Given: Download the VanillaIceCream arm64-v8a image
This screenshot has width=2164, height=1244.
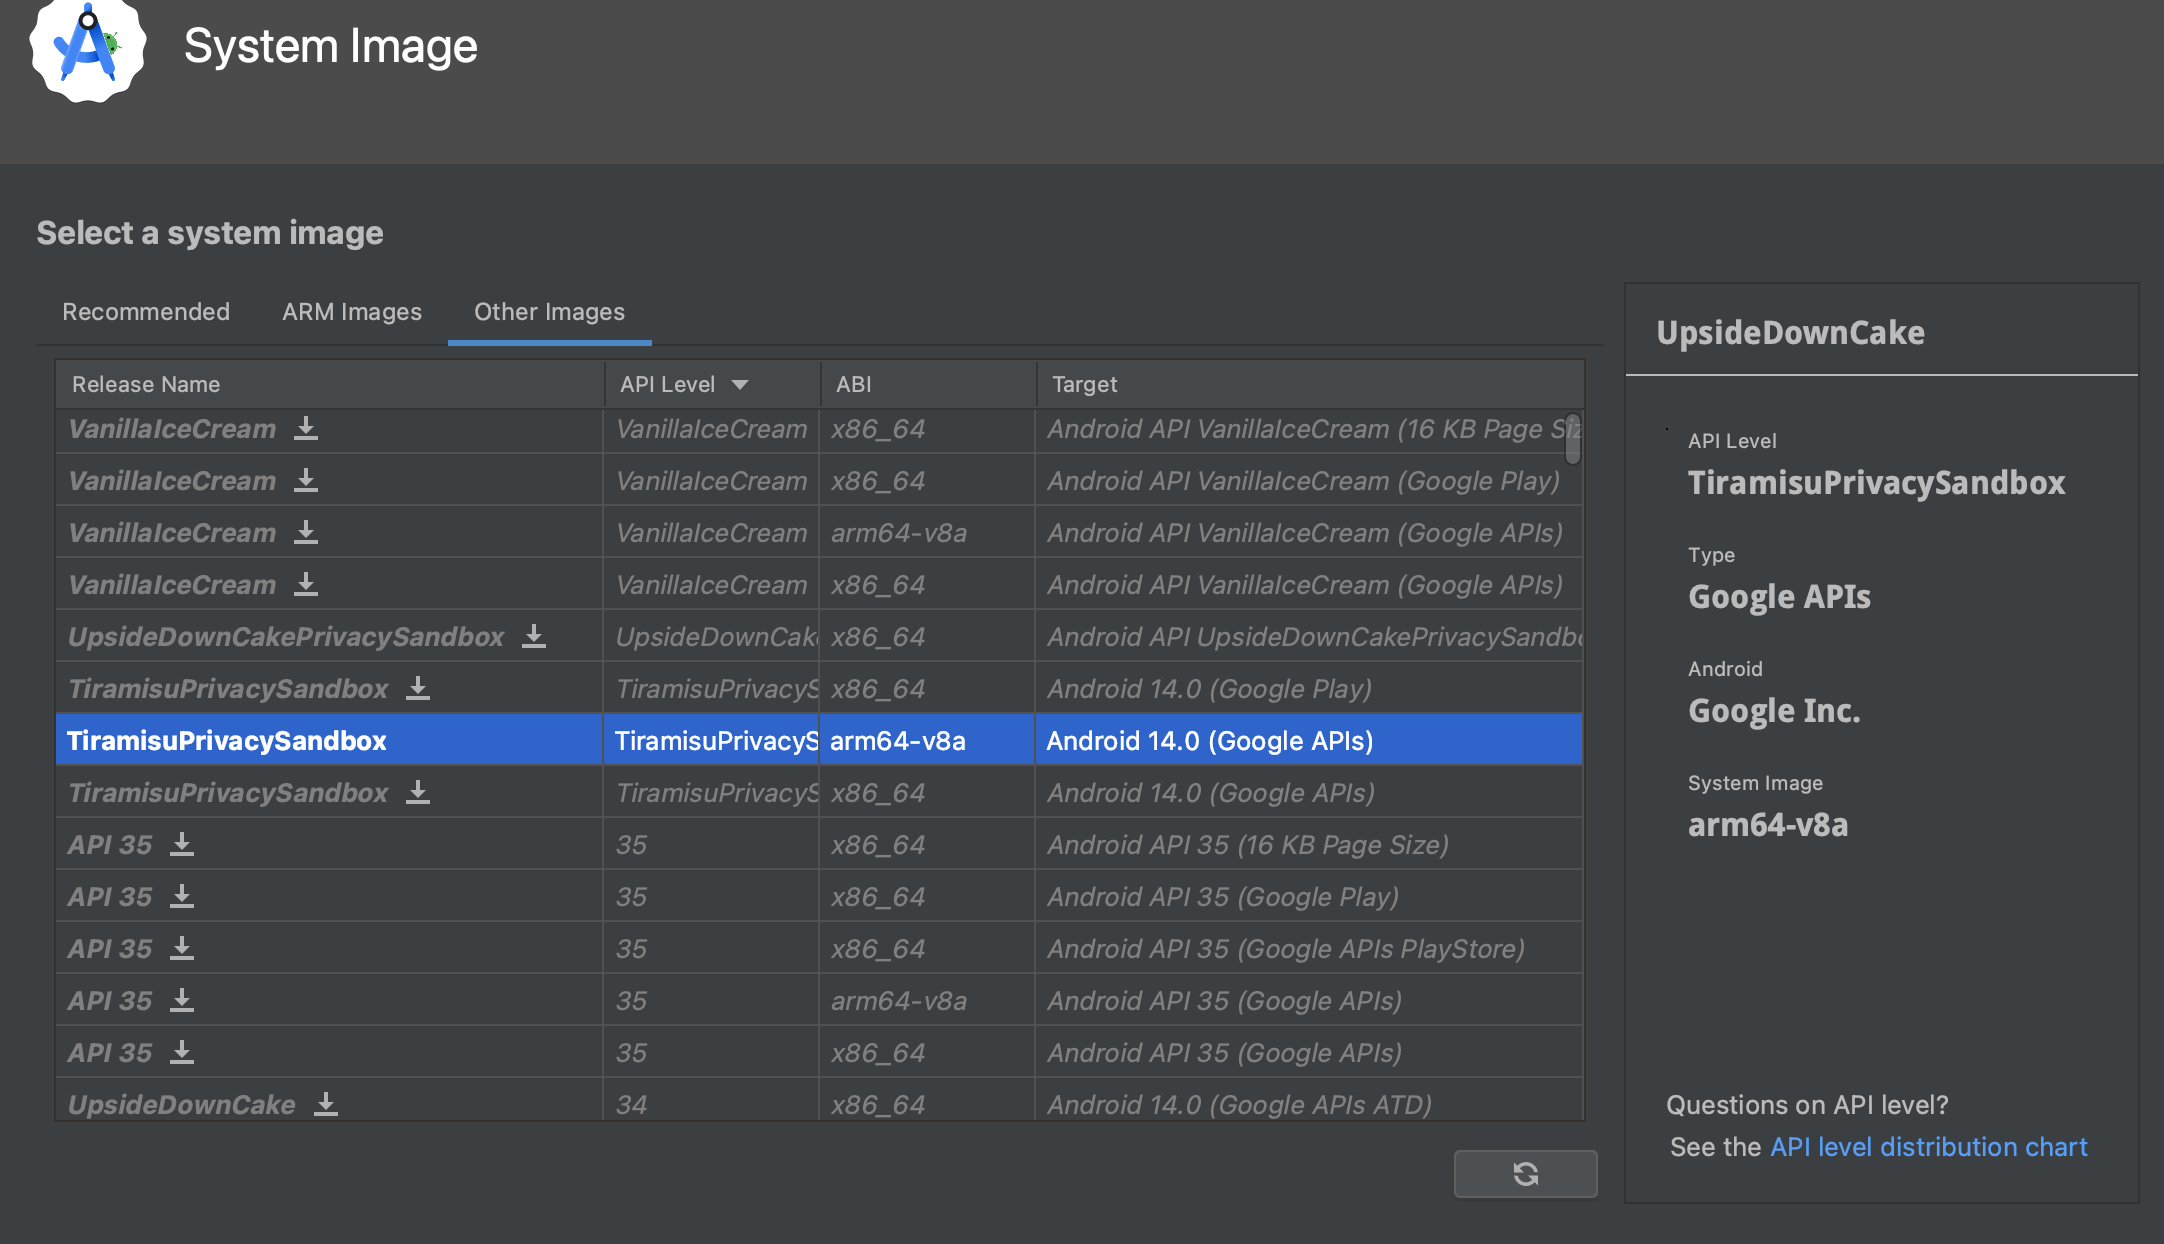Looking at the screenshot, I should coord(306,533).
